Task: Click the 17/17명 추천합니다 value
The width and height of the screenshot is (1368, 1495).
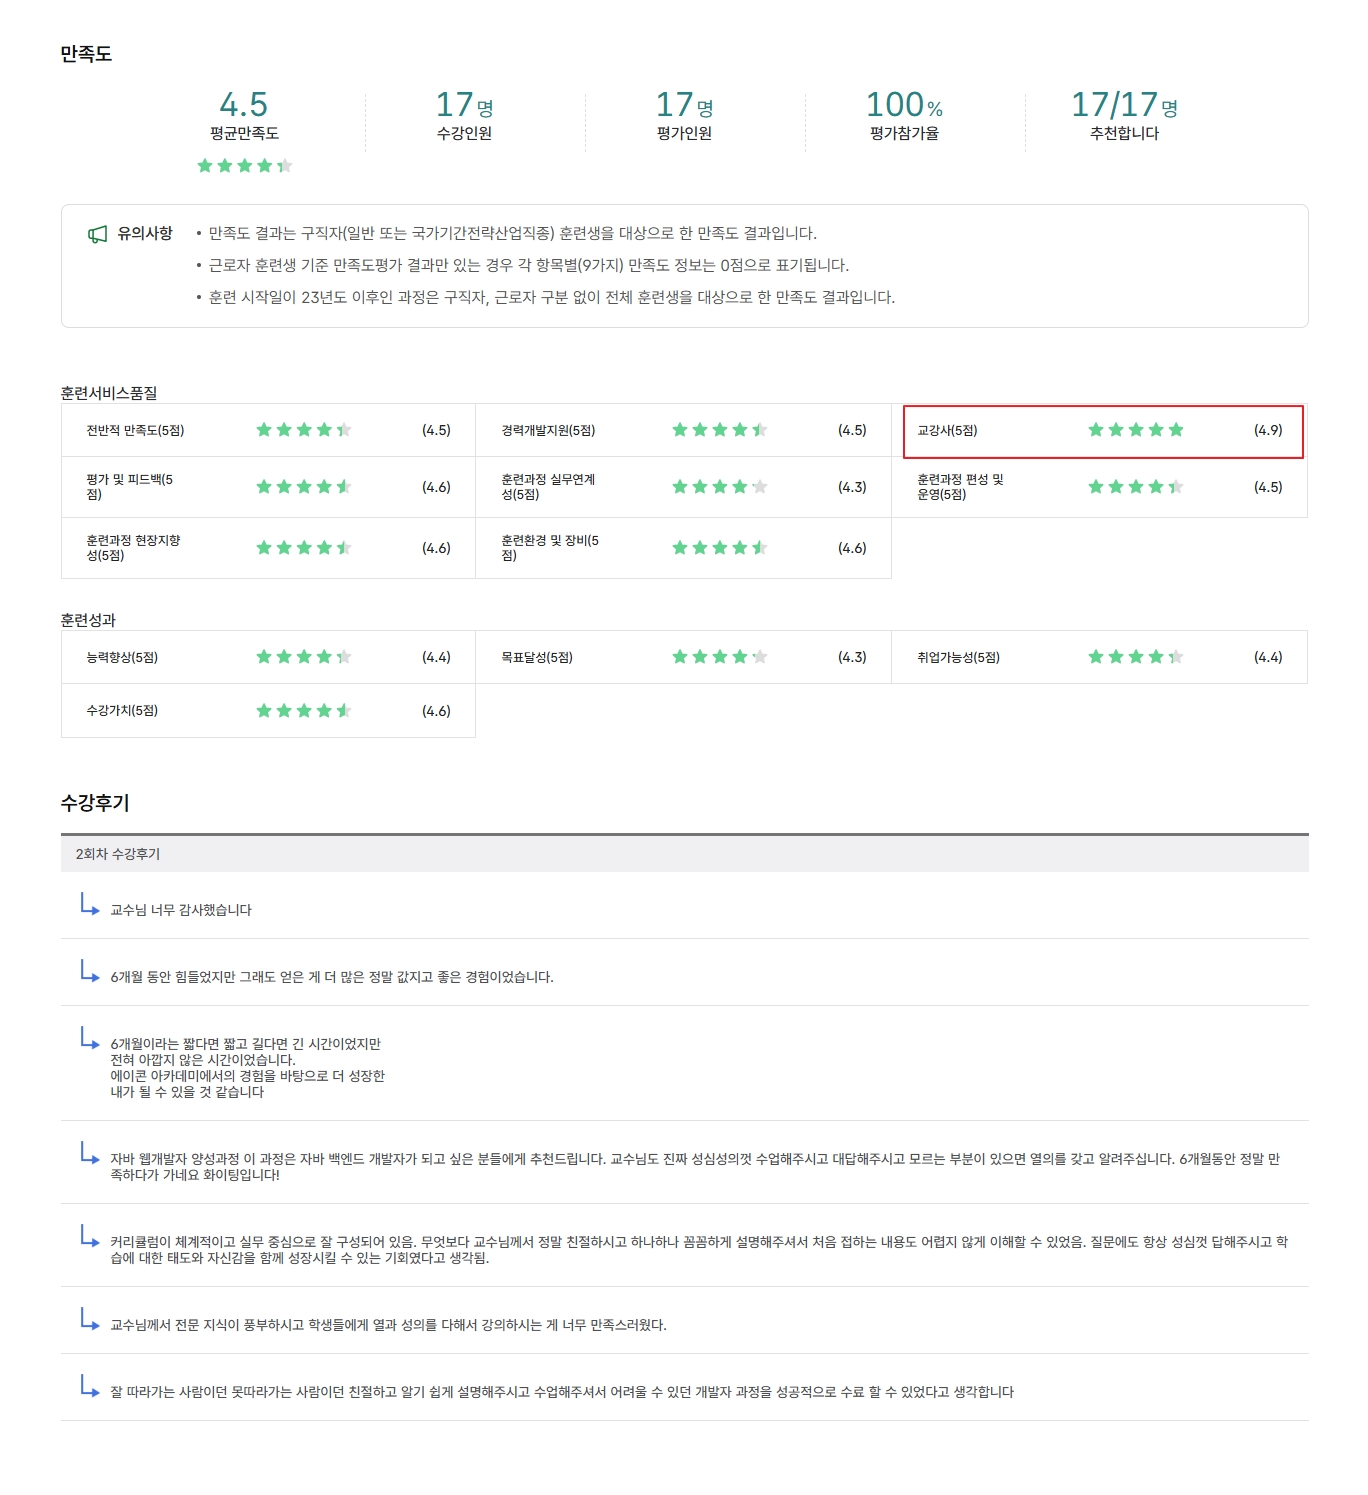Action: pyautogui.click(x=1124, y=104)
